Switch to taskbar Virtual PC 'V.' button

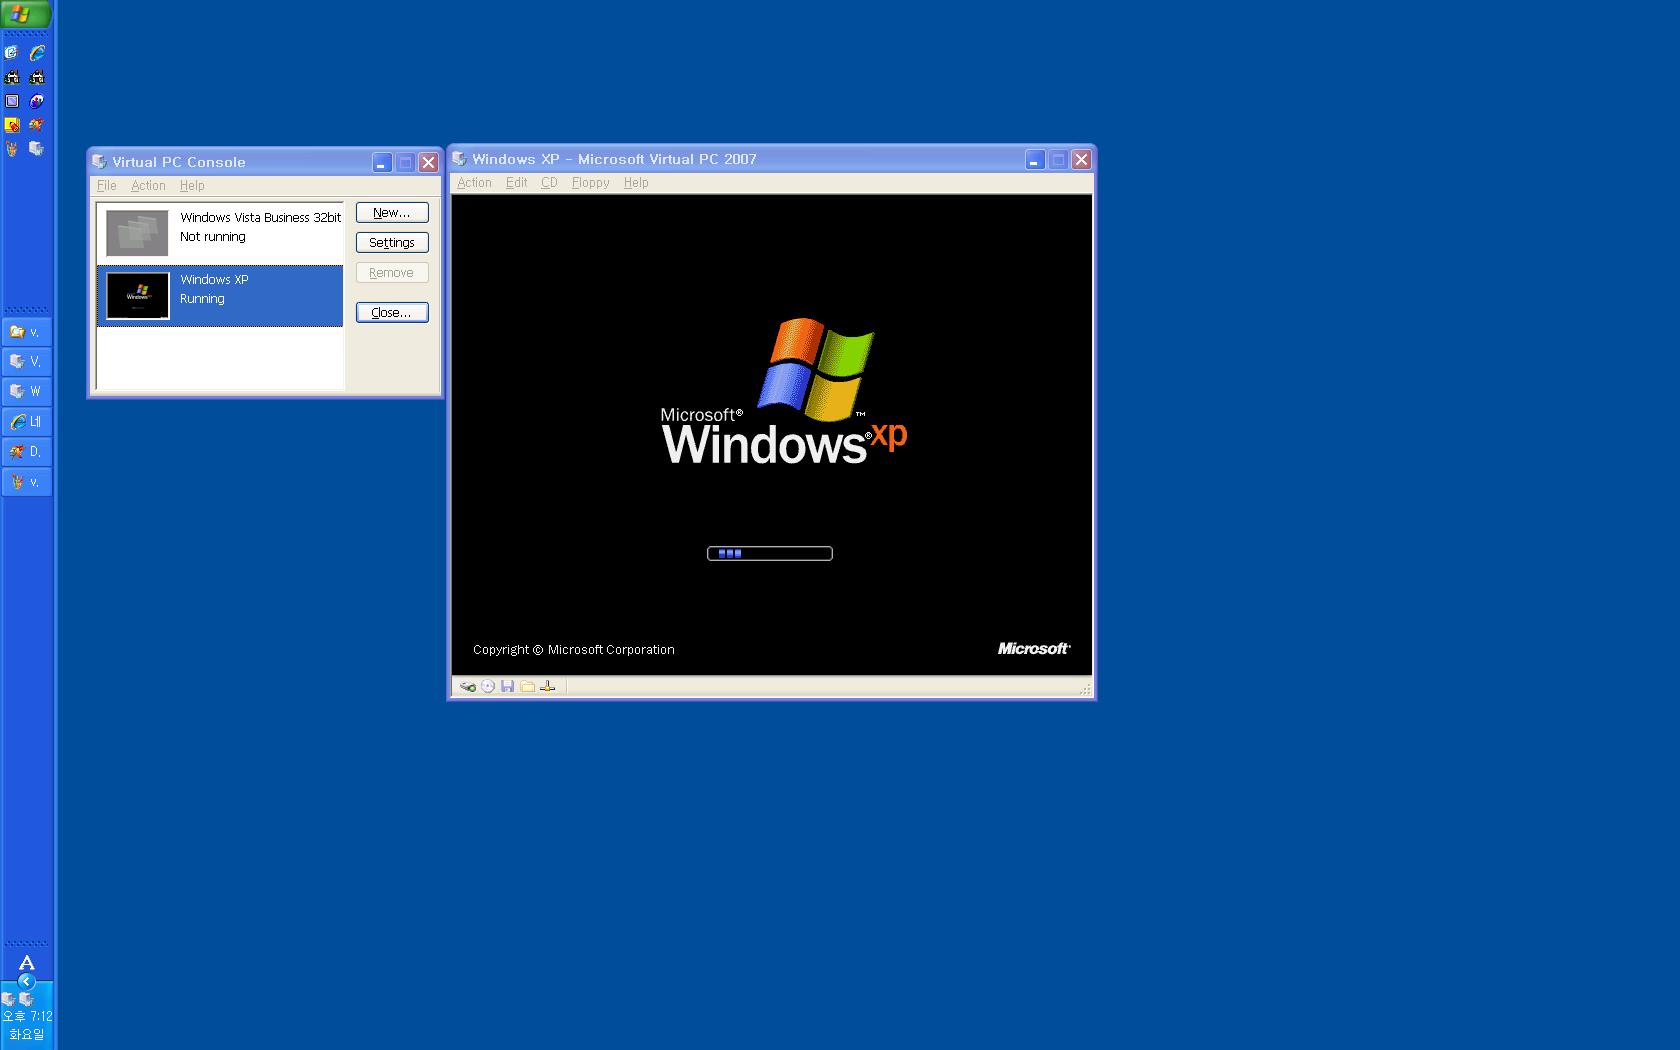pos(26,362)
